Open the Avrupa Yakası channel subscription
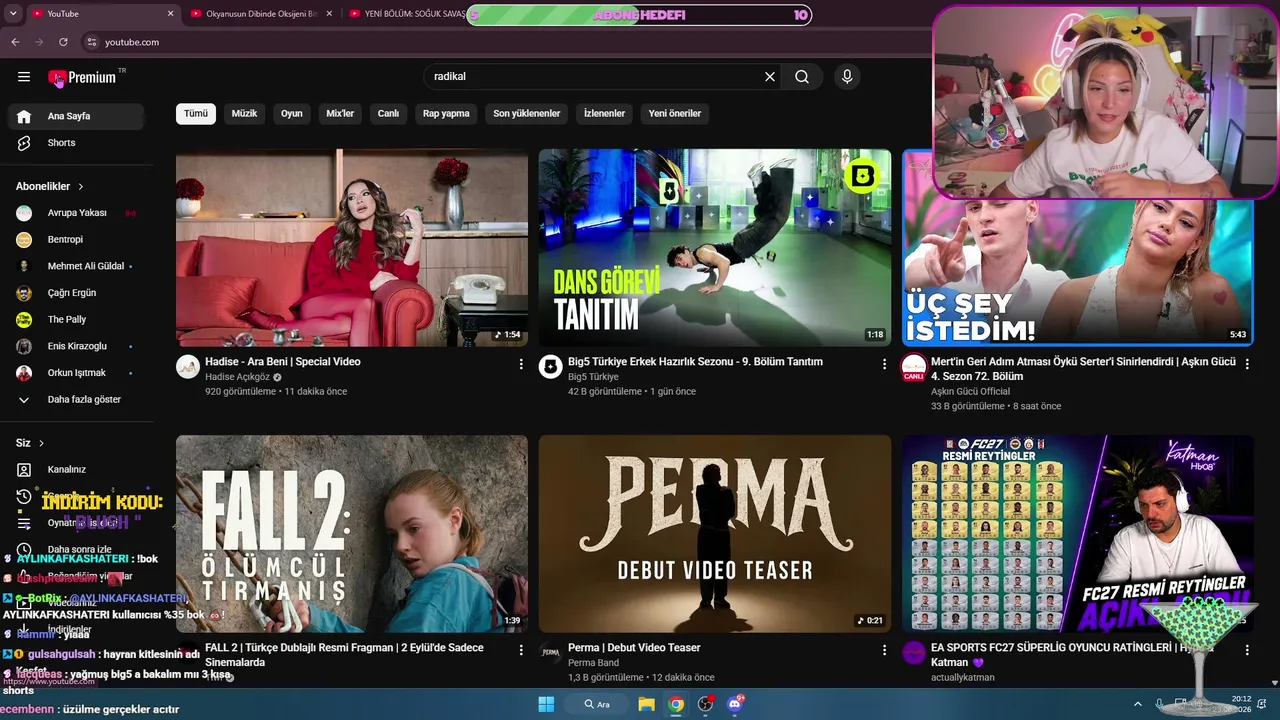Screen dimensions: 1280x720 coord(78,213)
